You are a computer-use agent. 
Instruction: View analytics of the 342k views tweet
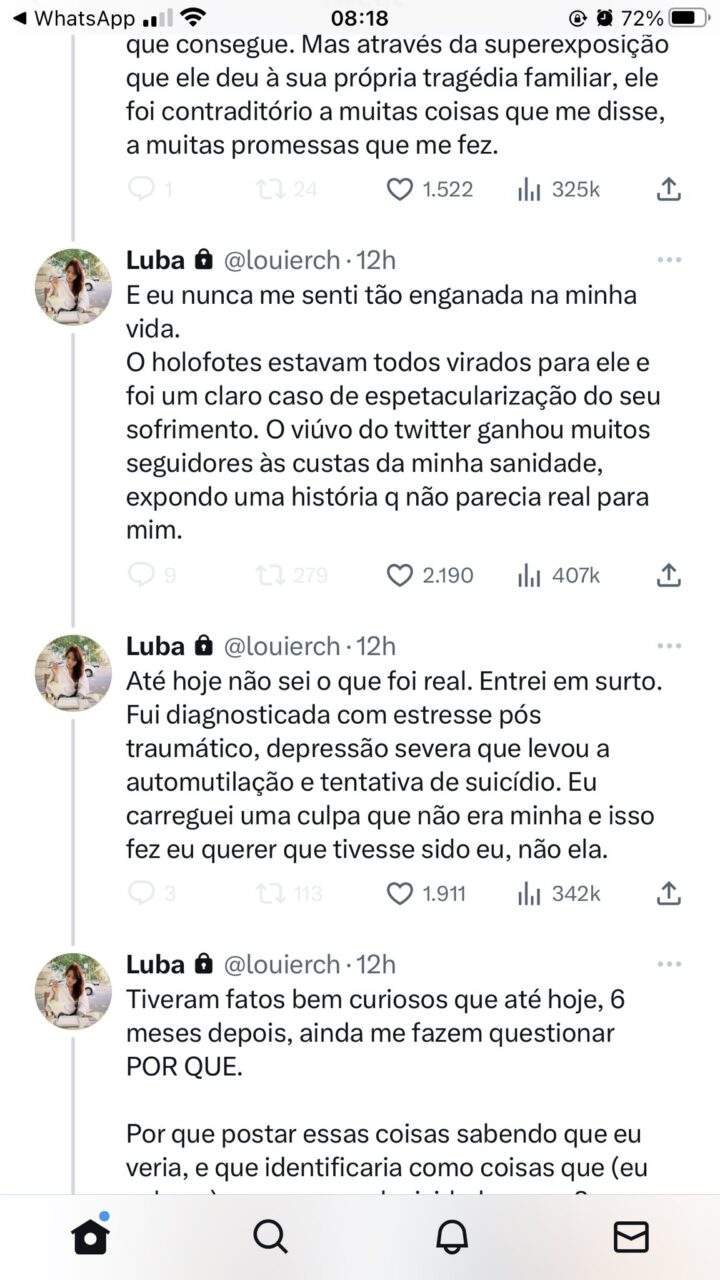(530, 893)
